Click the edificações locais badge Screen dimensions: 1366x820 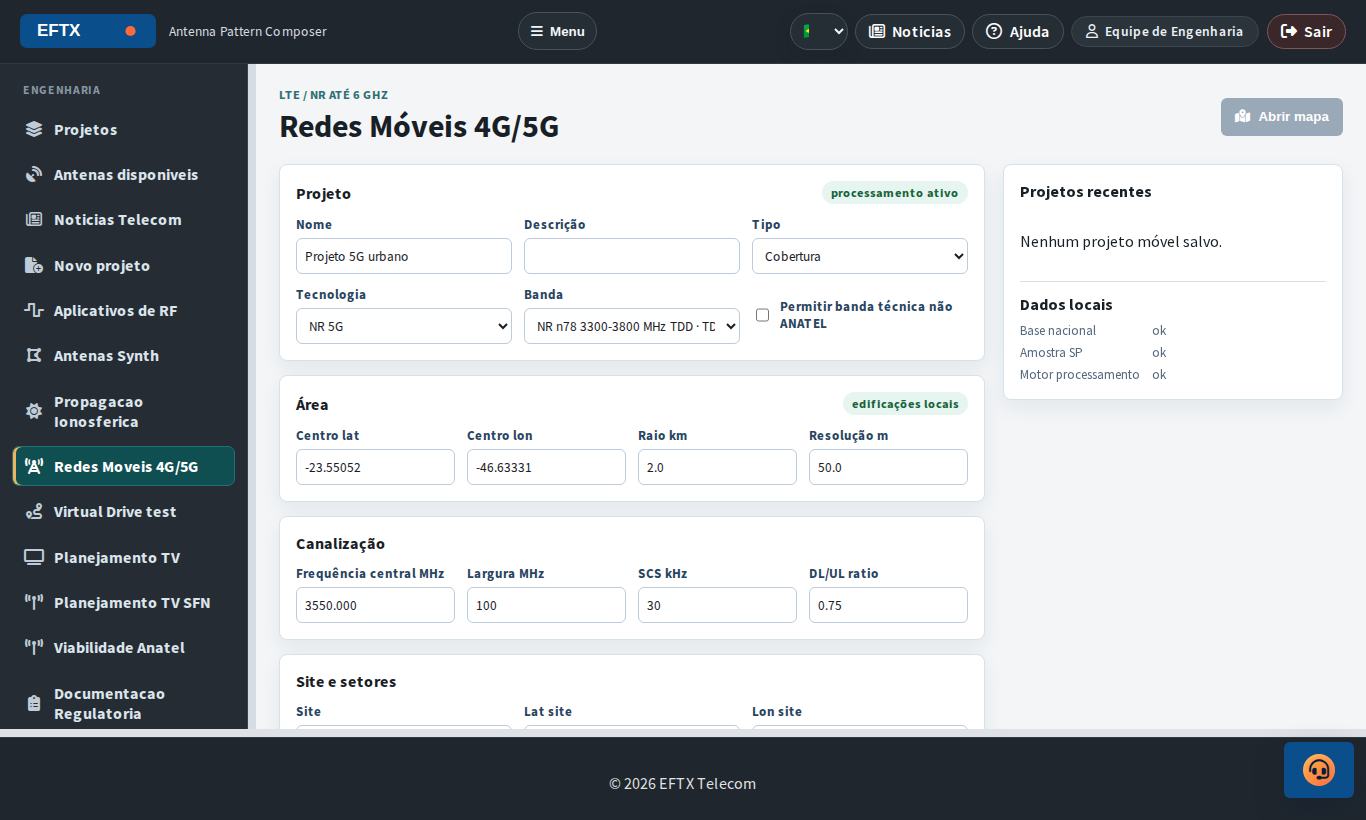[x=905, y=404]
